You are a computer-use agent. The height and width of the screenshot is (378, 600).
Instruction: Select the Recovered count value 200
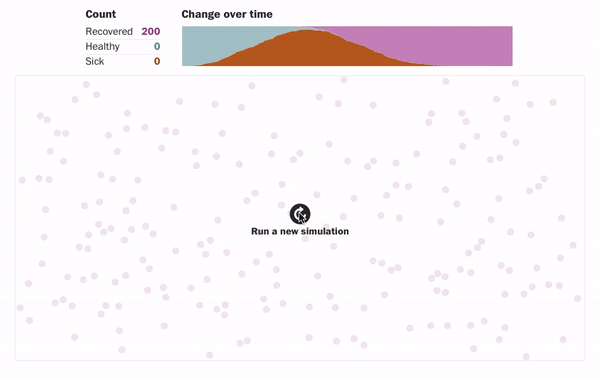pos(151,31)
